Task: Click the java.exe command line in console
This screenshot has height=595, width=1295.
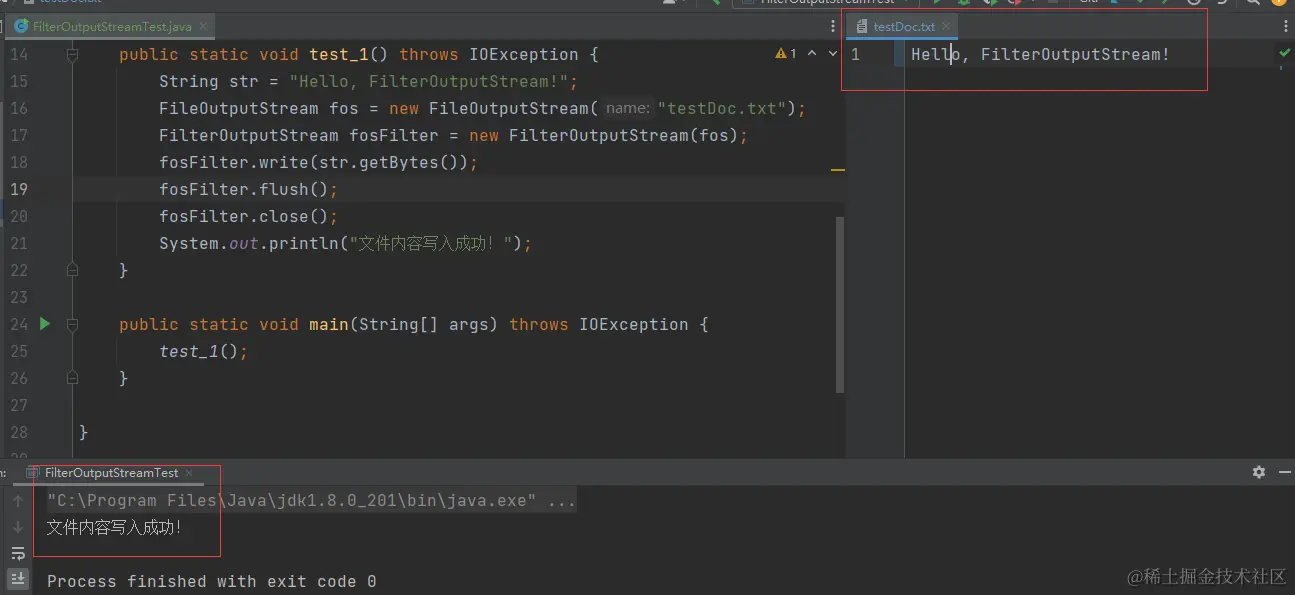Action: click(x=311, y=501)
